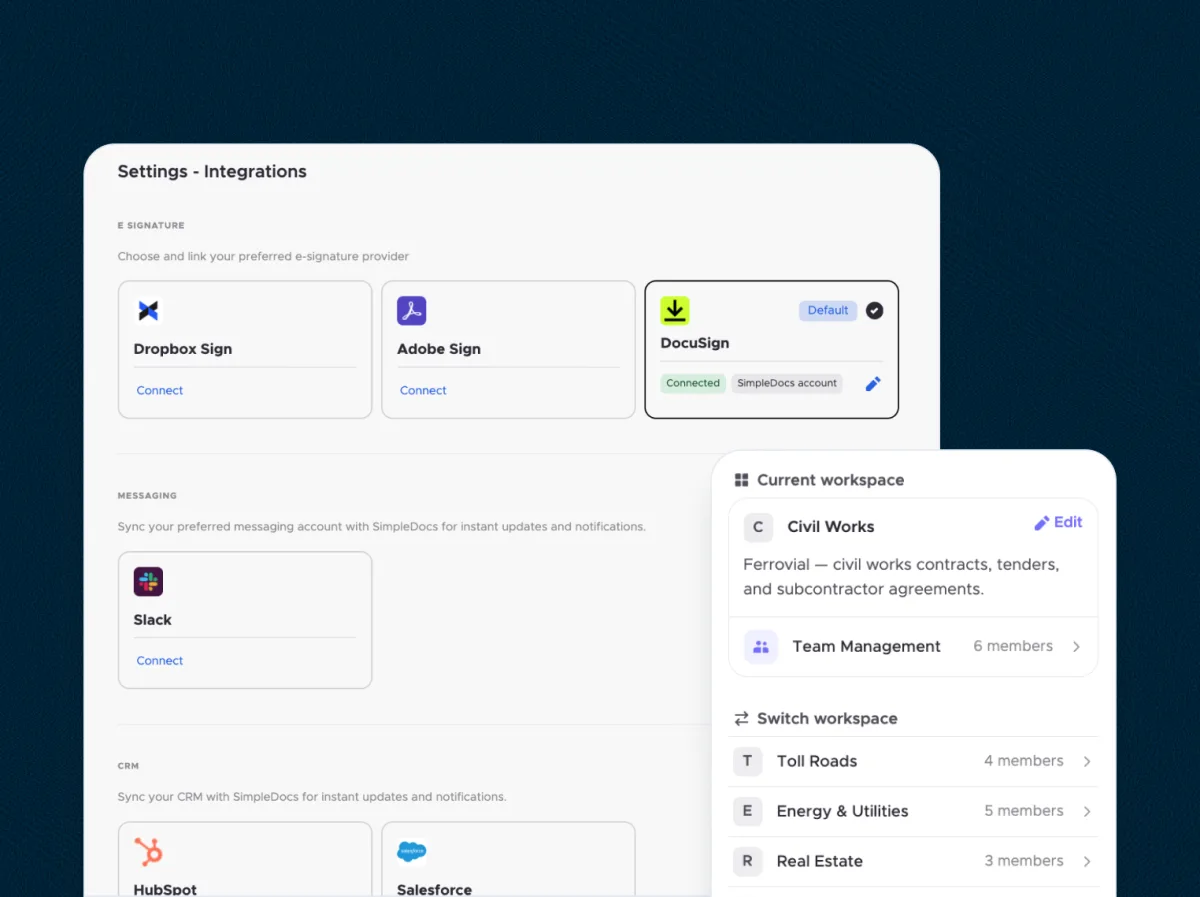1200x897 pixels.
Task: Edit the DocuSign connection with the pencil icon
Action: pos(873,383)
